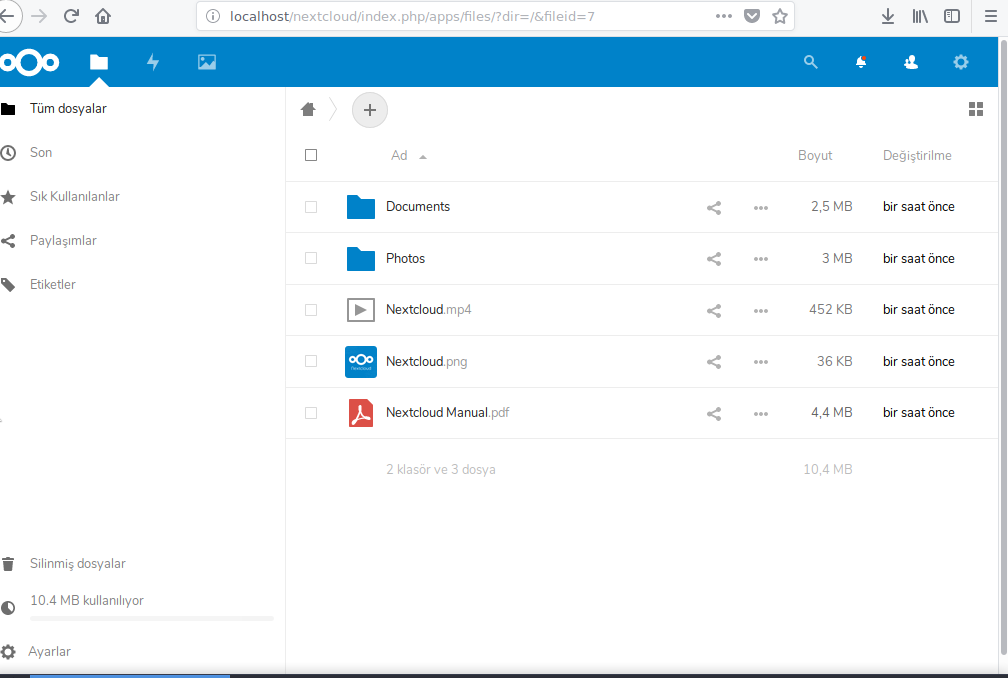1008x678 pixels.
Task: Open the Activity lightning bolt app
Action: pos(153,62)
